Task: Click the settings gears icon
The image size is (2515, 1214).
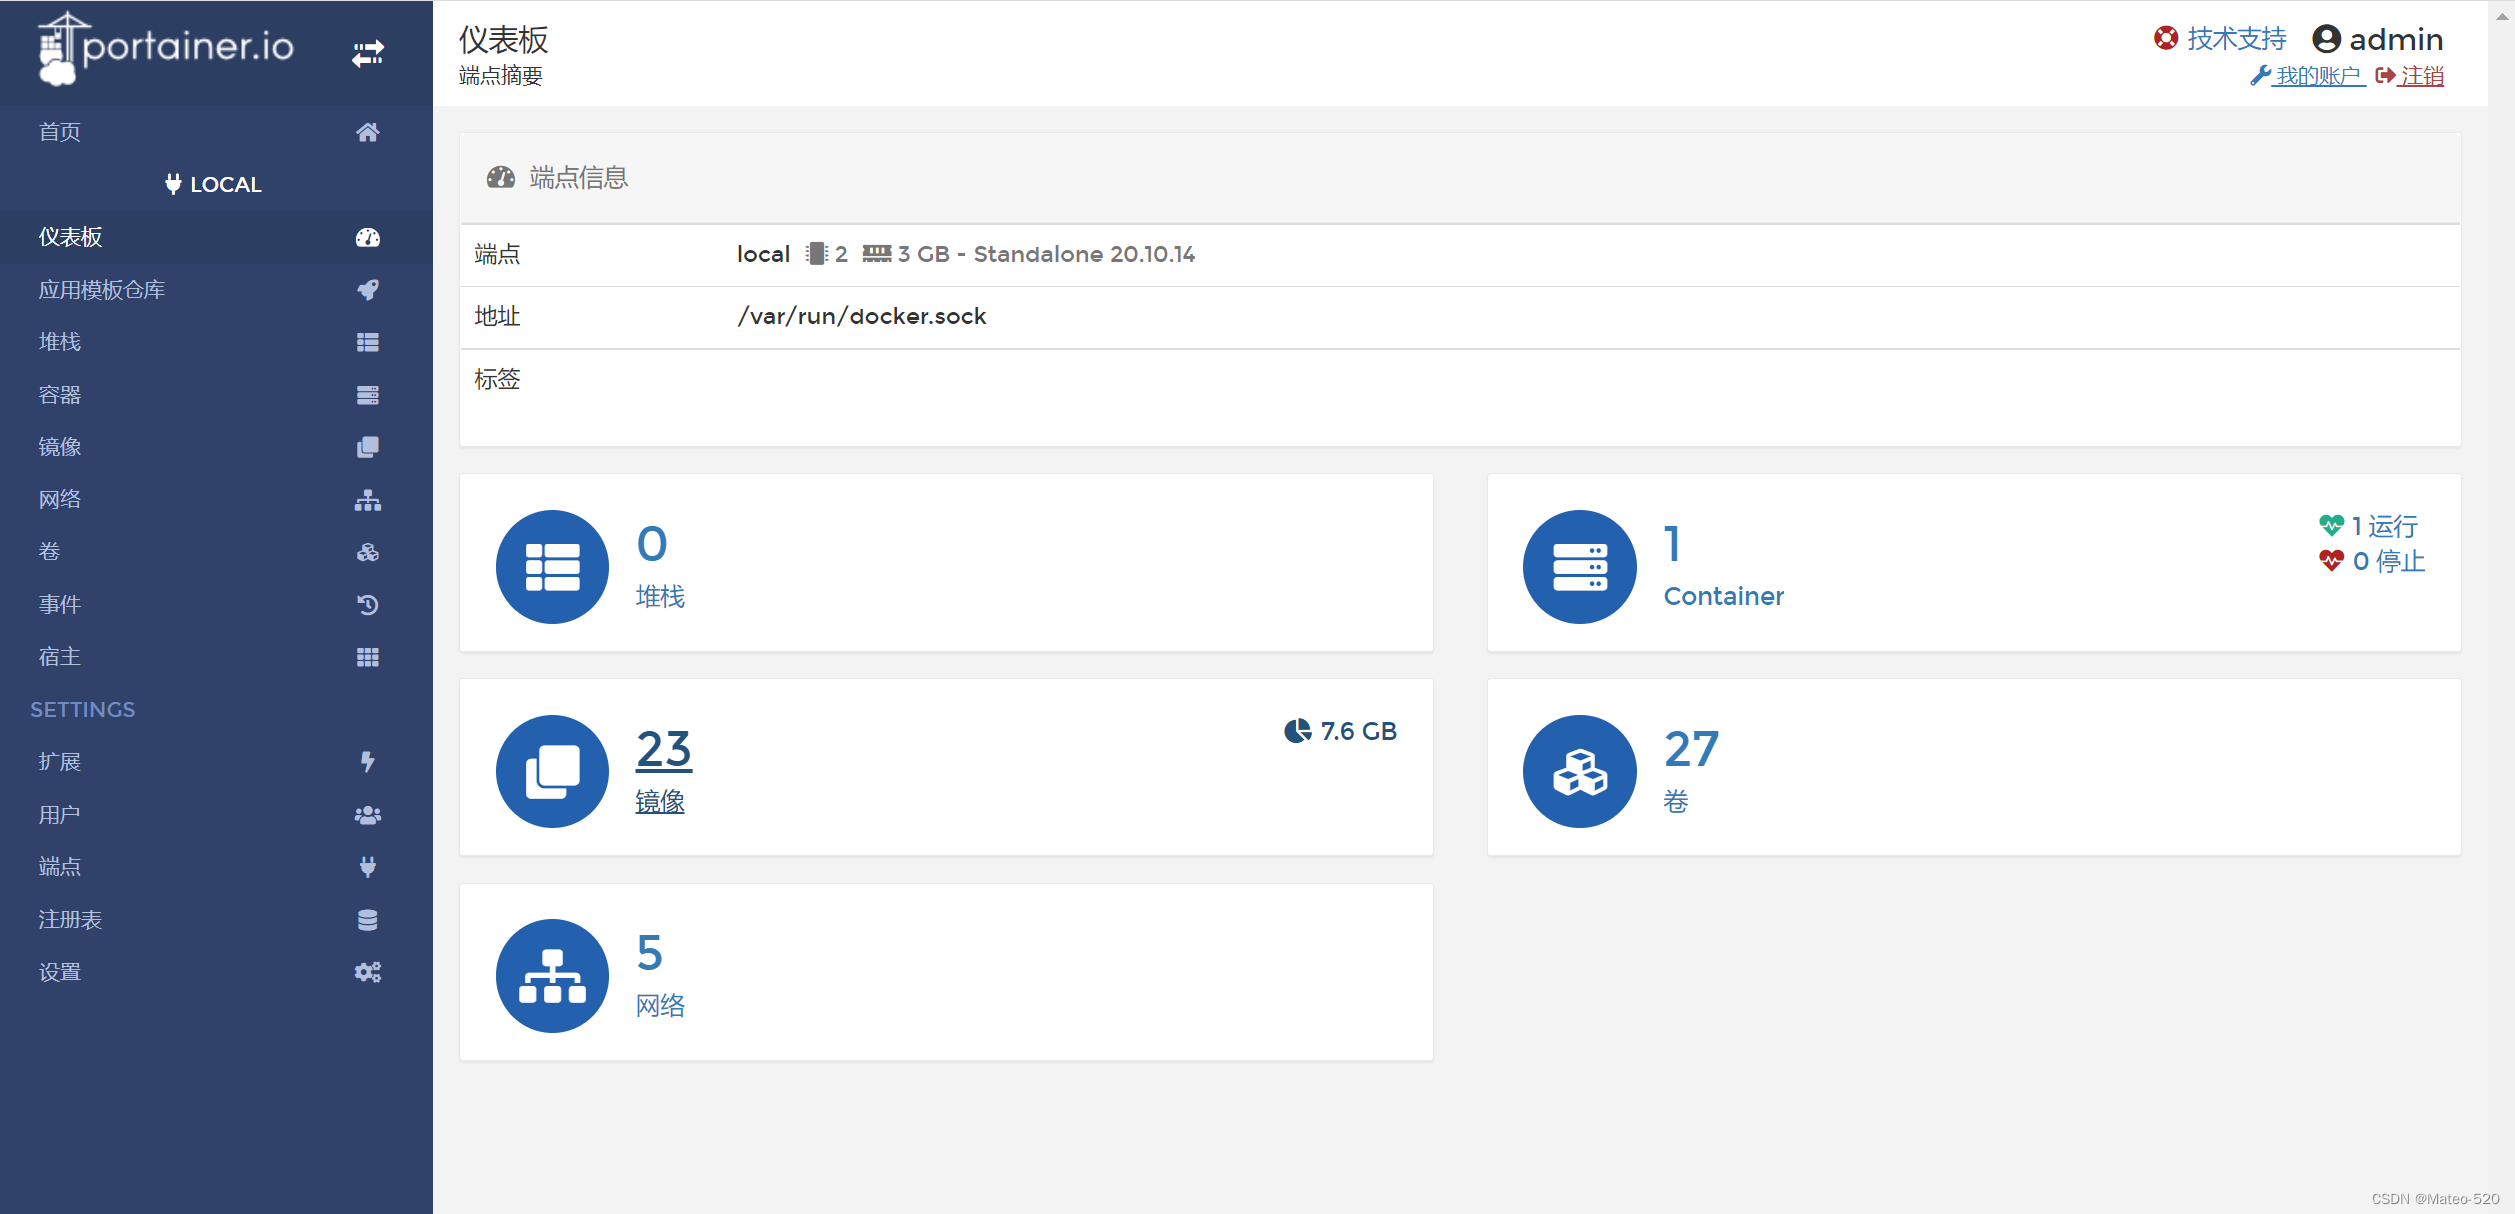Action: [368, 972]
